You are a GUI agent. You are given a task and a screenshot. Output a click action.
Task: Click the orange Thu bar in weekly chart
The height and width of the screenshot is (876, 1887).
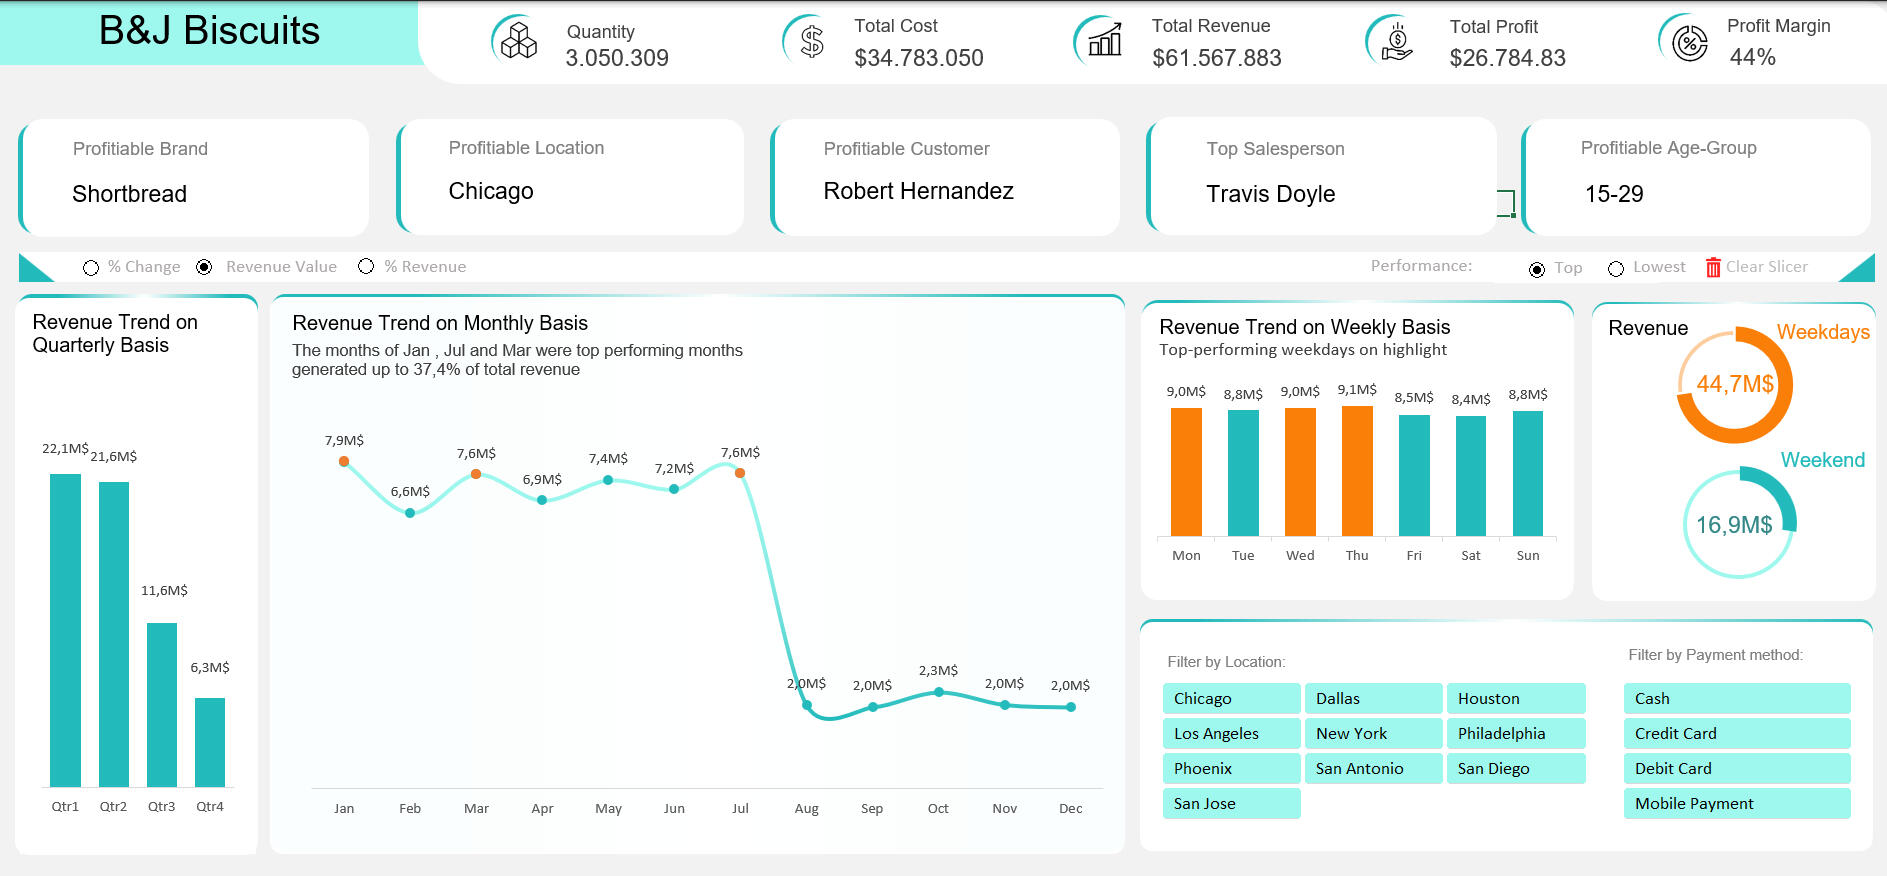(x=1357, y=470)
